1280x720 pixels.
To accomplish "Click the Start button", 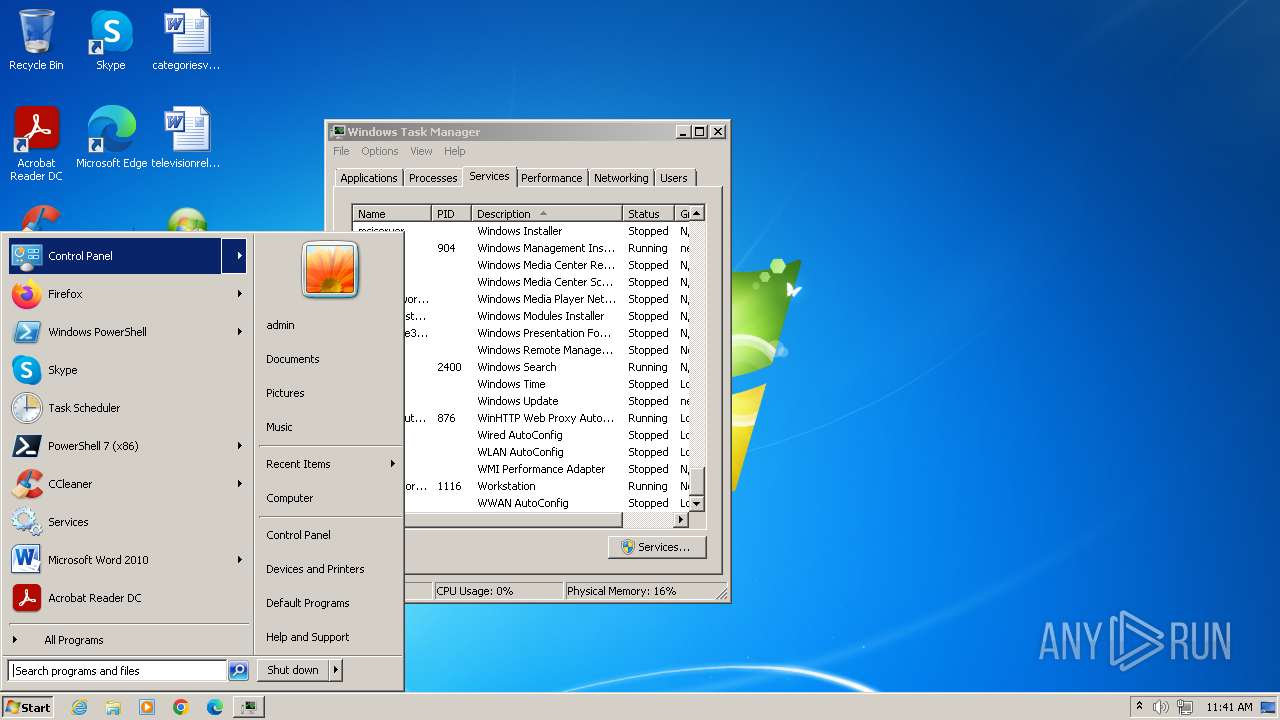I will click(28, 707).
